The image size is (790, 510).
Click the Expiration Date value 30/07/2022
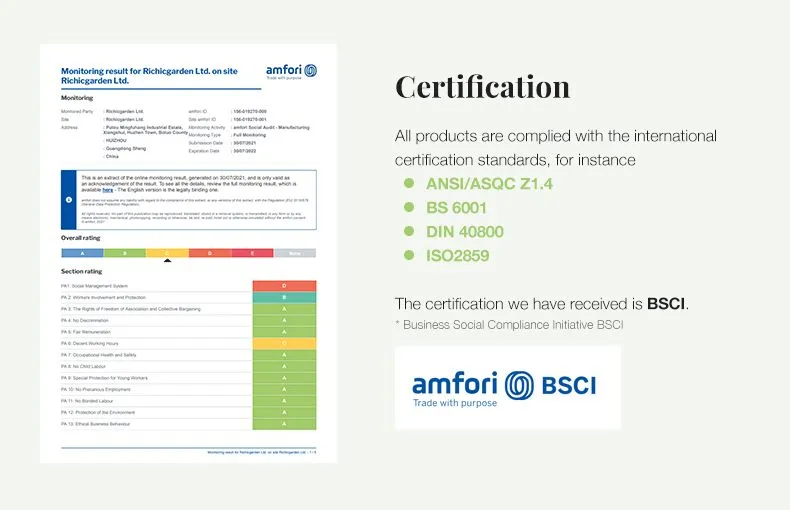pyautogui.click(x=244, y=151)
